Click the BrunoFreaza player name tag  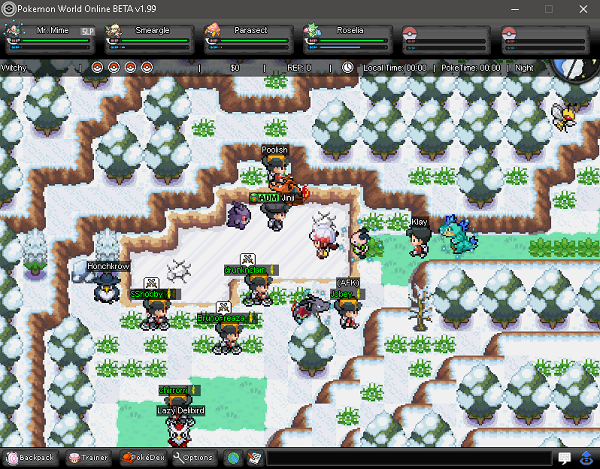[x=226, y=318]
